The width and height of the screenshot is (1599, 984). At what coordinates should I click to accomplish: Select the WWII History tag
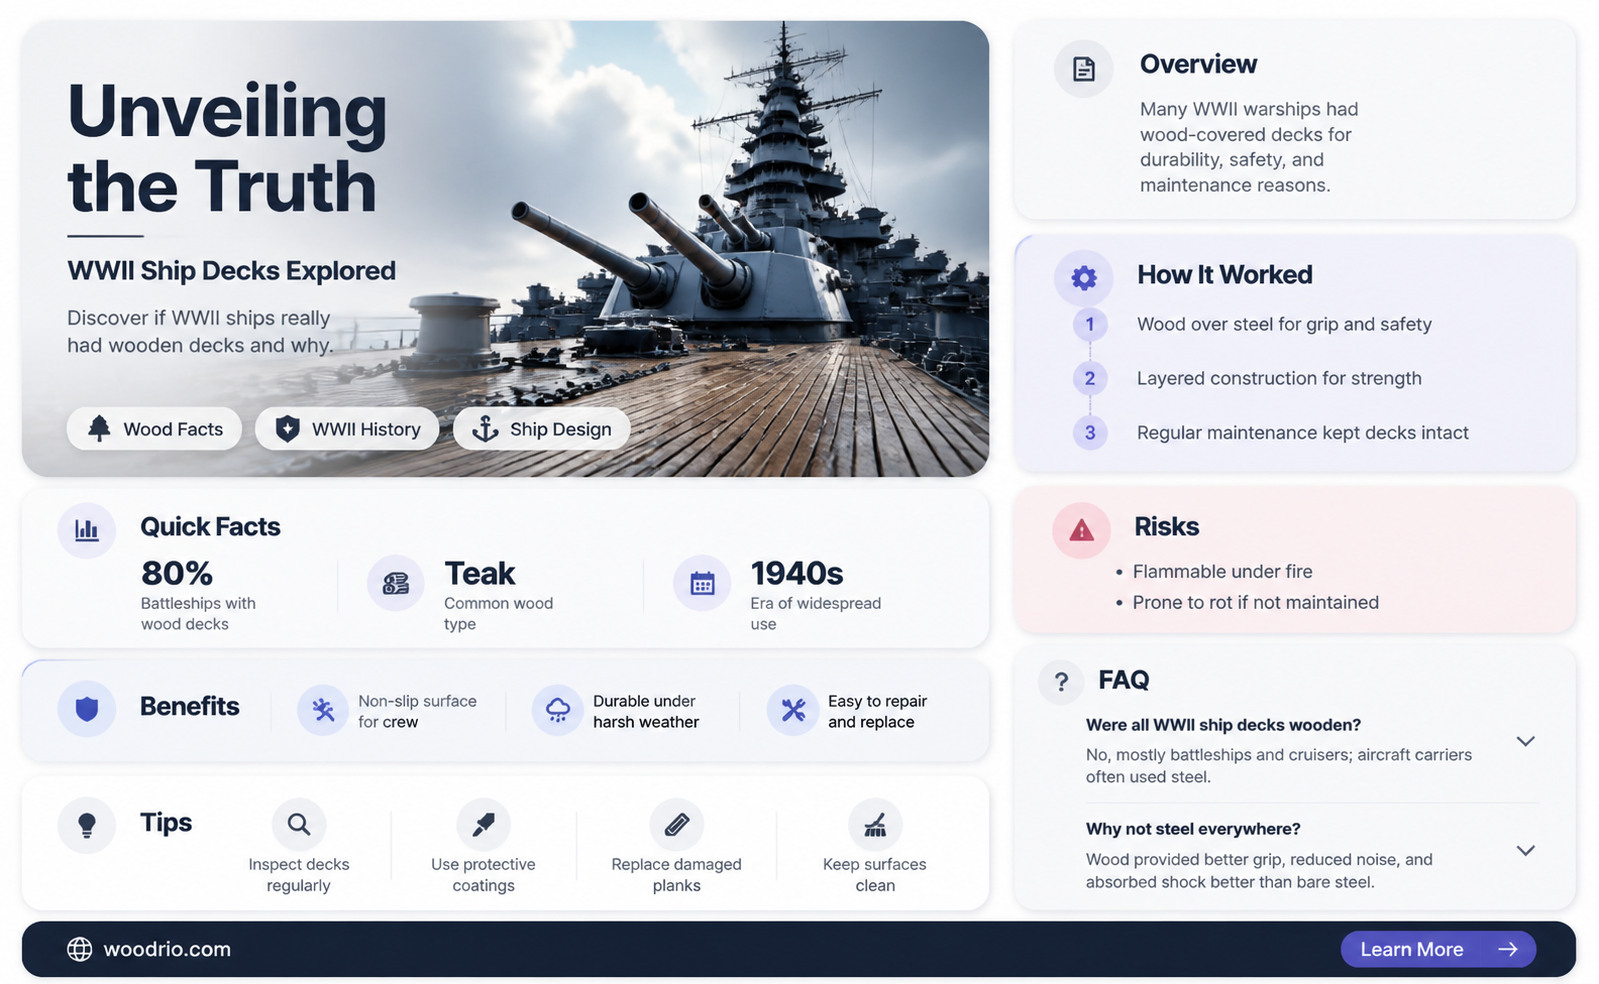click(347, 429)
